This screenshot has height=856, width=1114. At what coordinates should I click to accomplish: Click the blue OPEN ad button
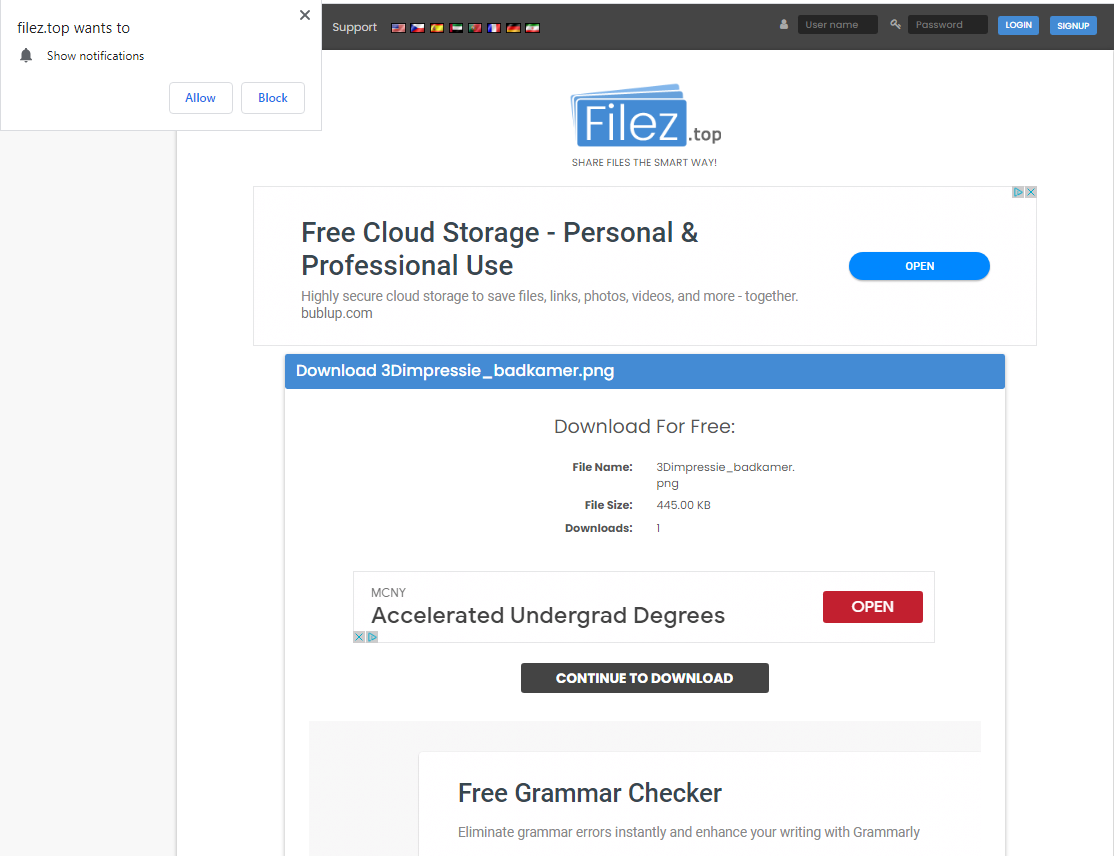tap(919, 266)
